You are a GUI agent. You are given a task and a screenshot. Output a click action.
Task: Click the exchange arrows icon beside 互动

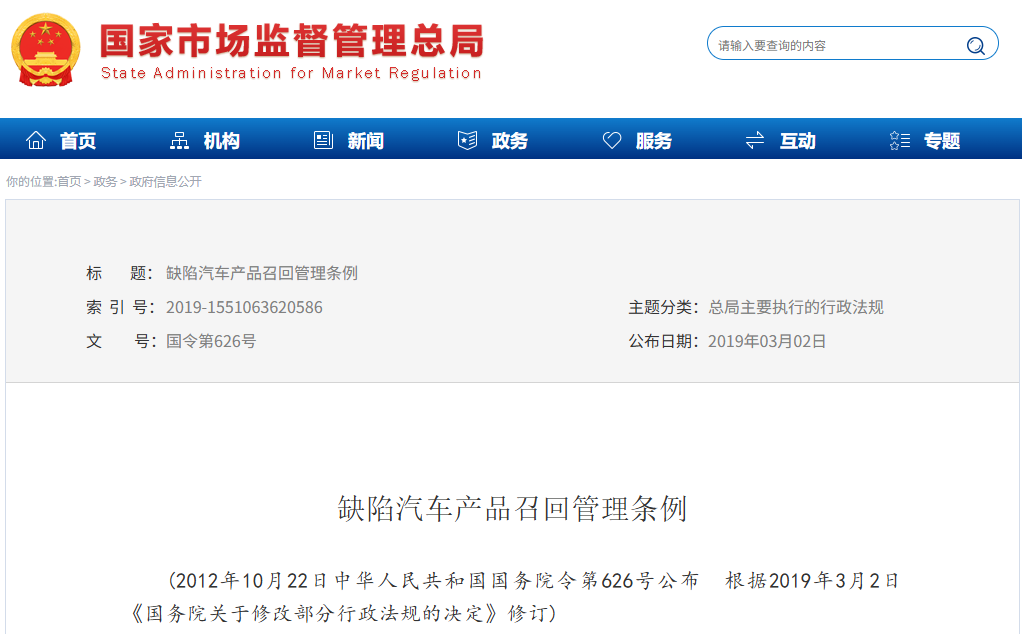click(x=755, y=140)
